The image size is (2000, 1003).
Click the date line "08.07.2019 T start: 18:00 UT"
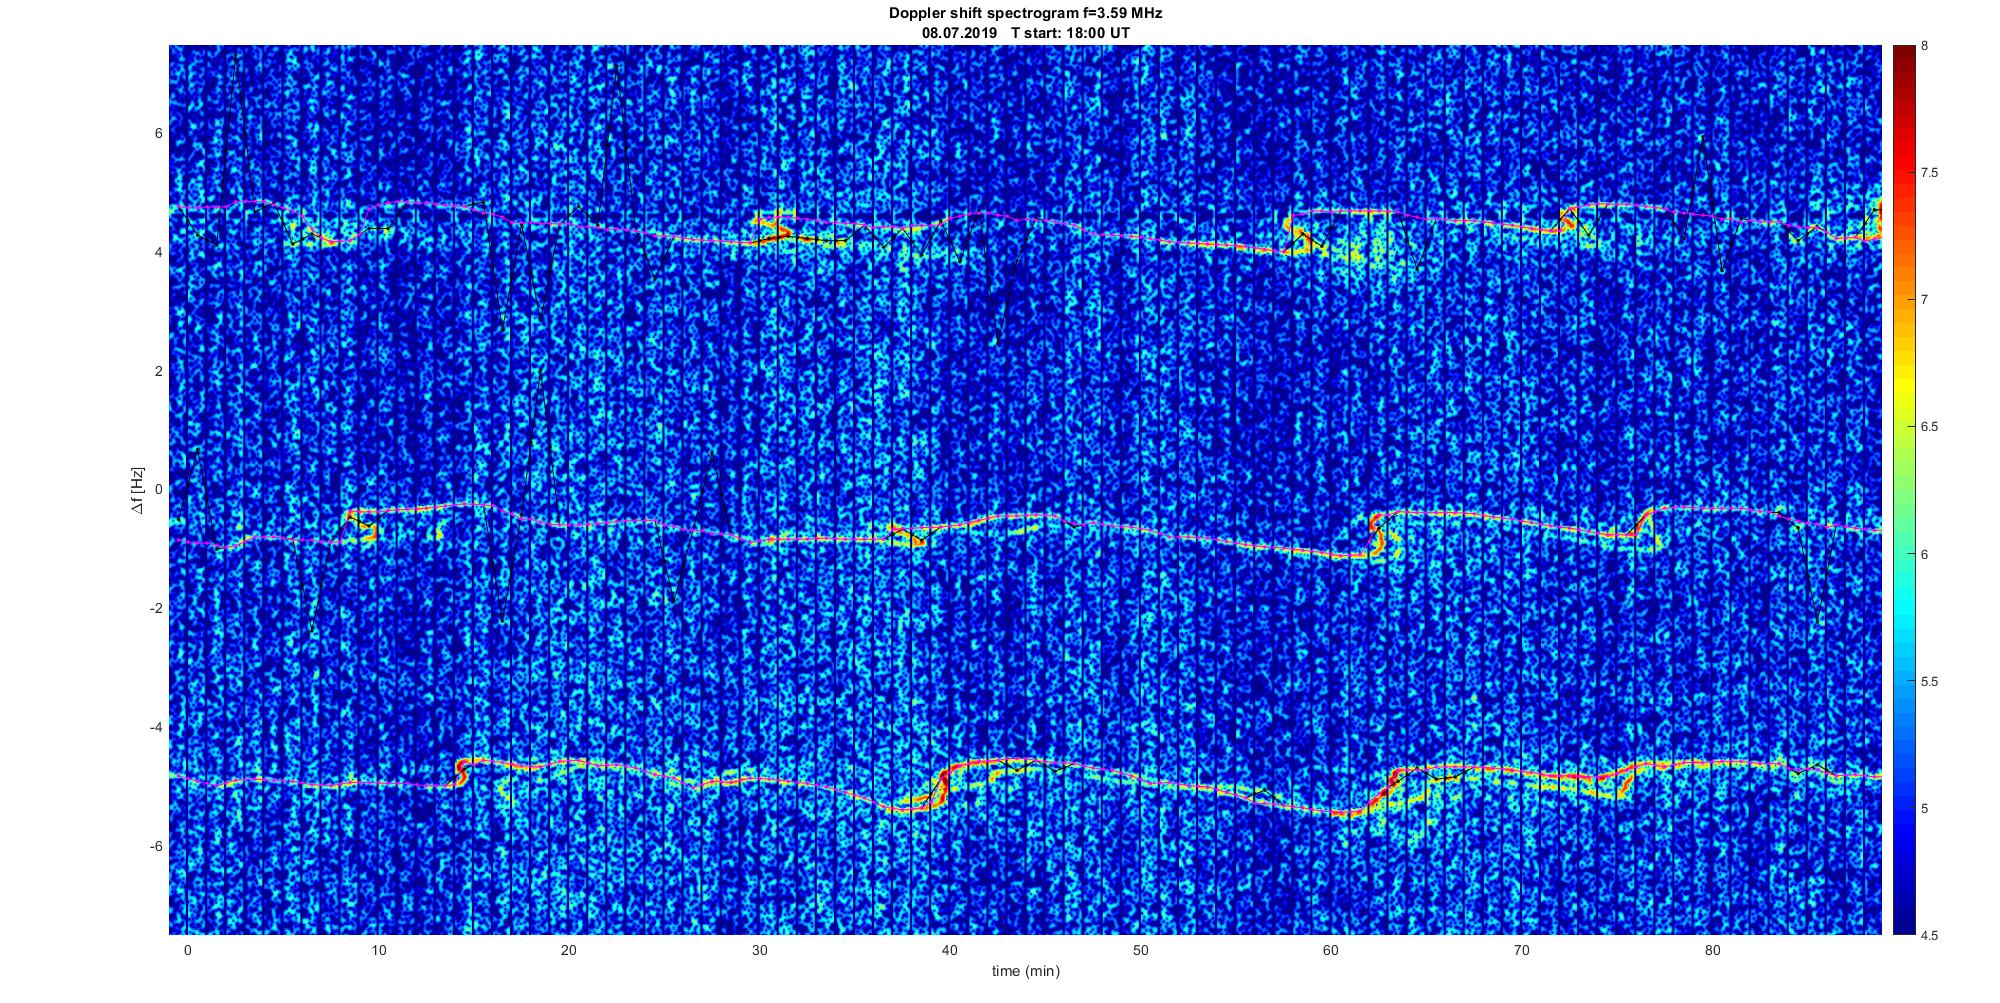pos(1025,33)
